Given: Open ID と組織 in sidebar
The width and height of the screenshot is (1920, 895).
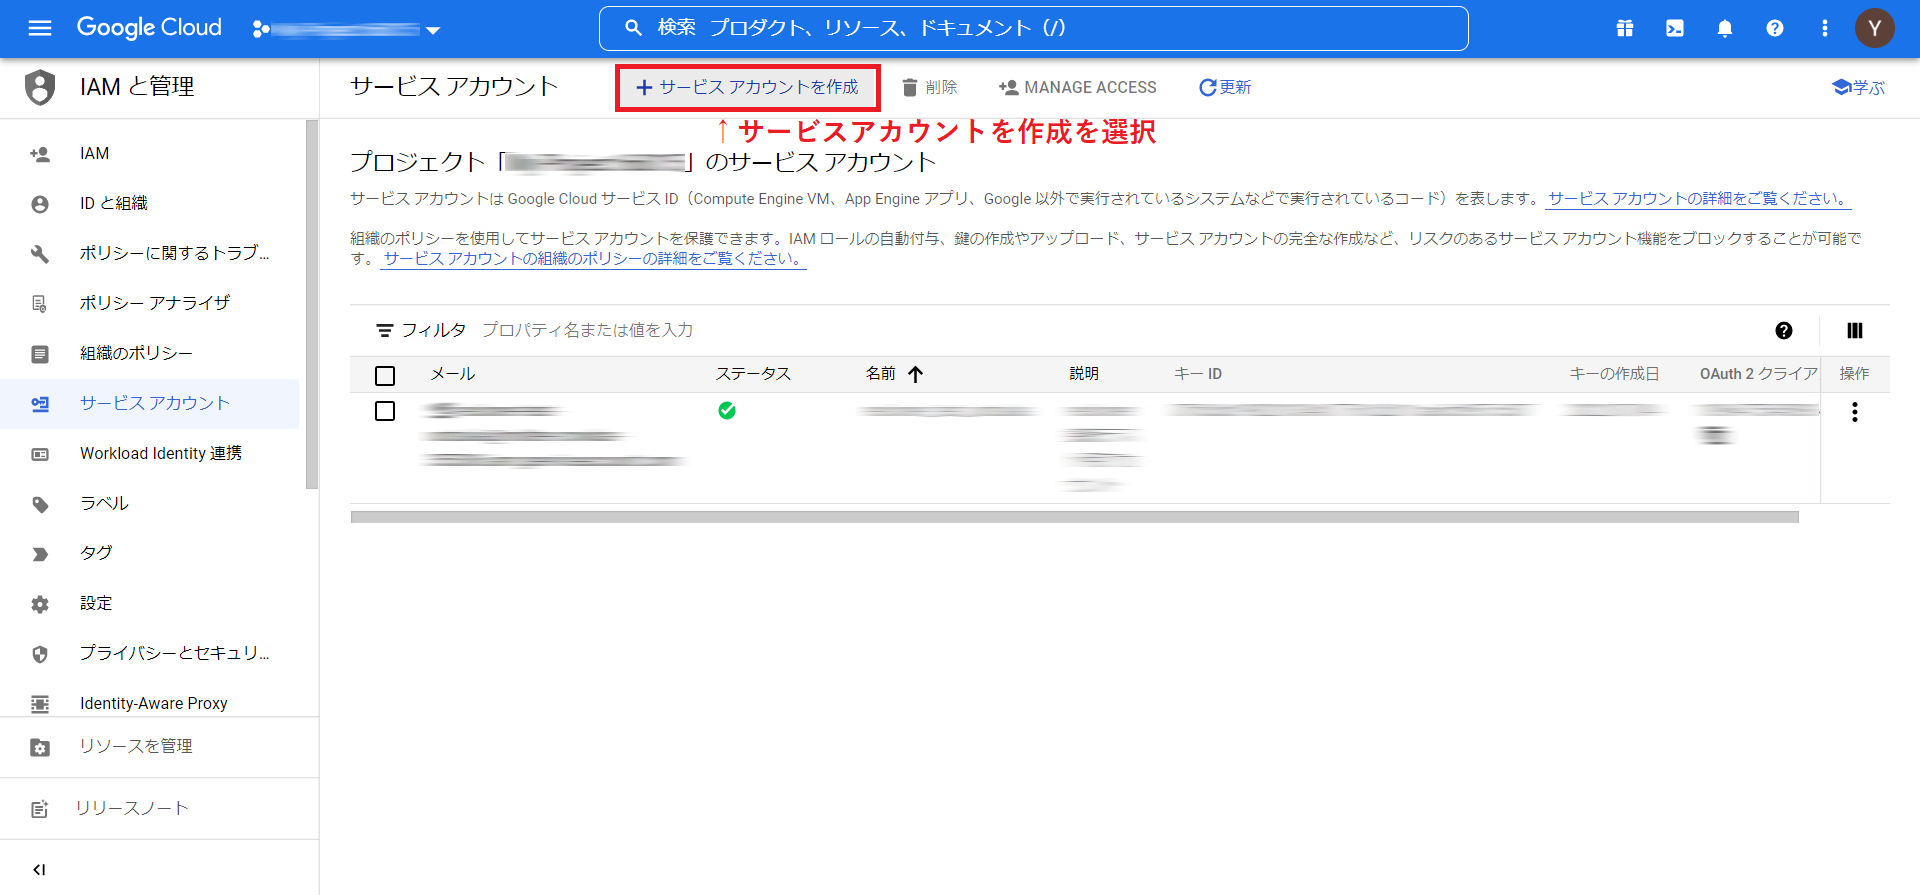Looking at the screenshot, I should coord(150,203).
